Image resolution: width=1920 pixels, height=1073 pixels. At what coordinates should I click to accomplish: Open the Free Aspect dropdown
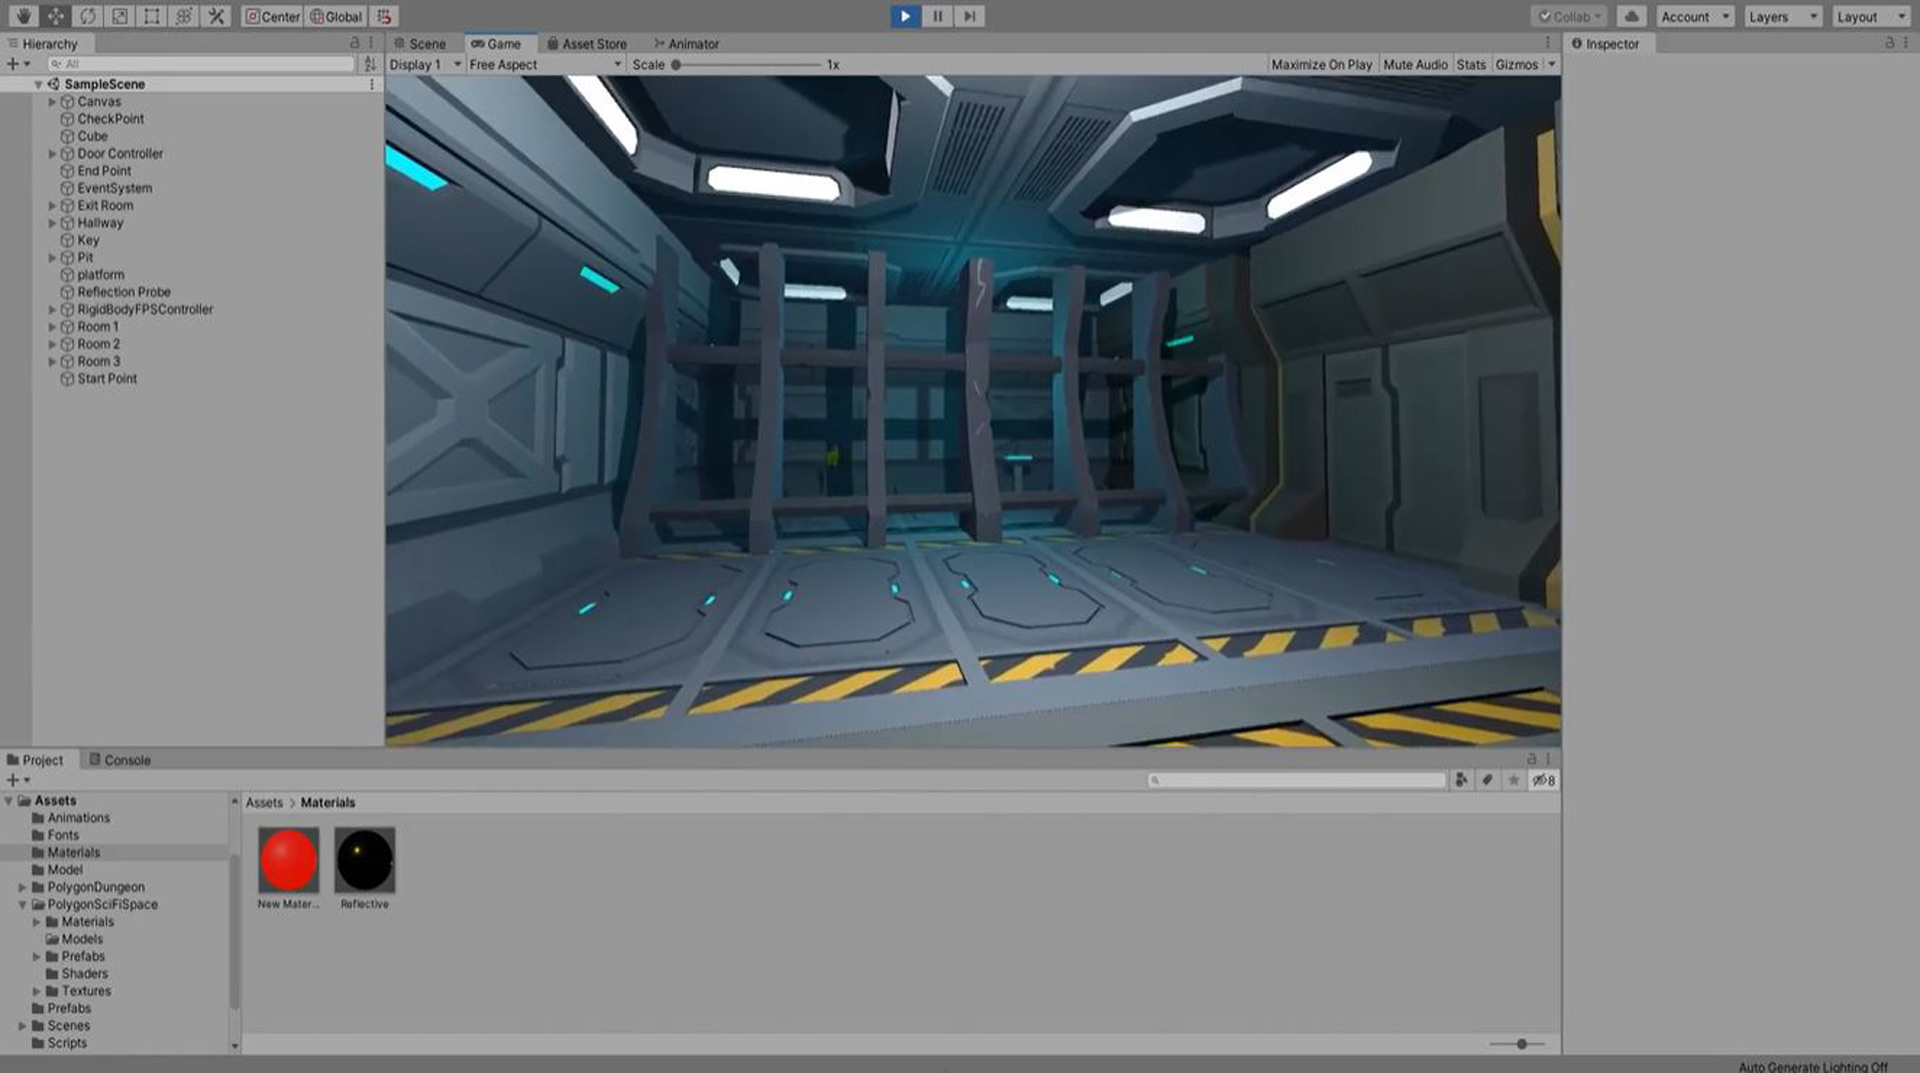click(545, 64)
